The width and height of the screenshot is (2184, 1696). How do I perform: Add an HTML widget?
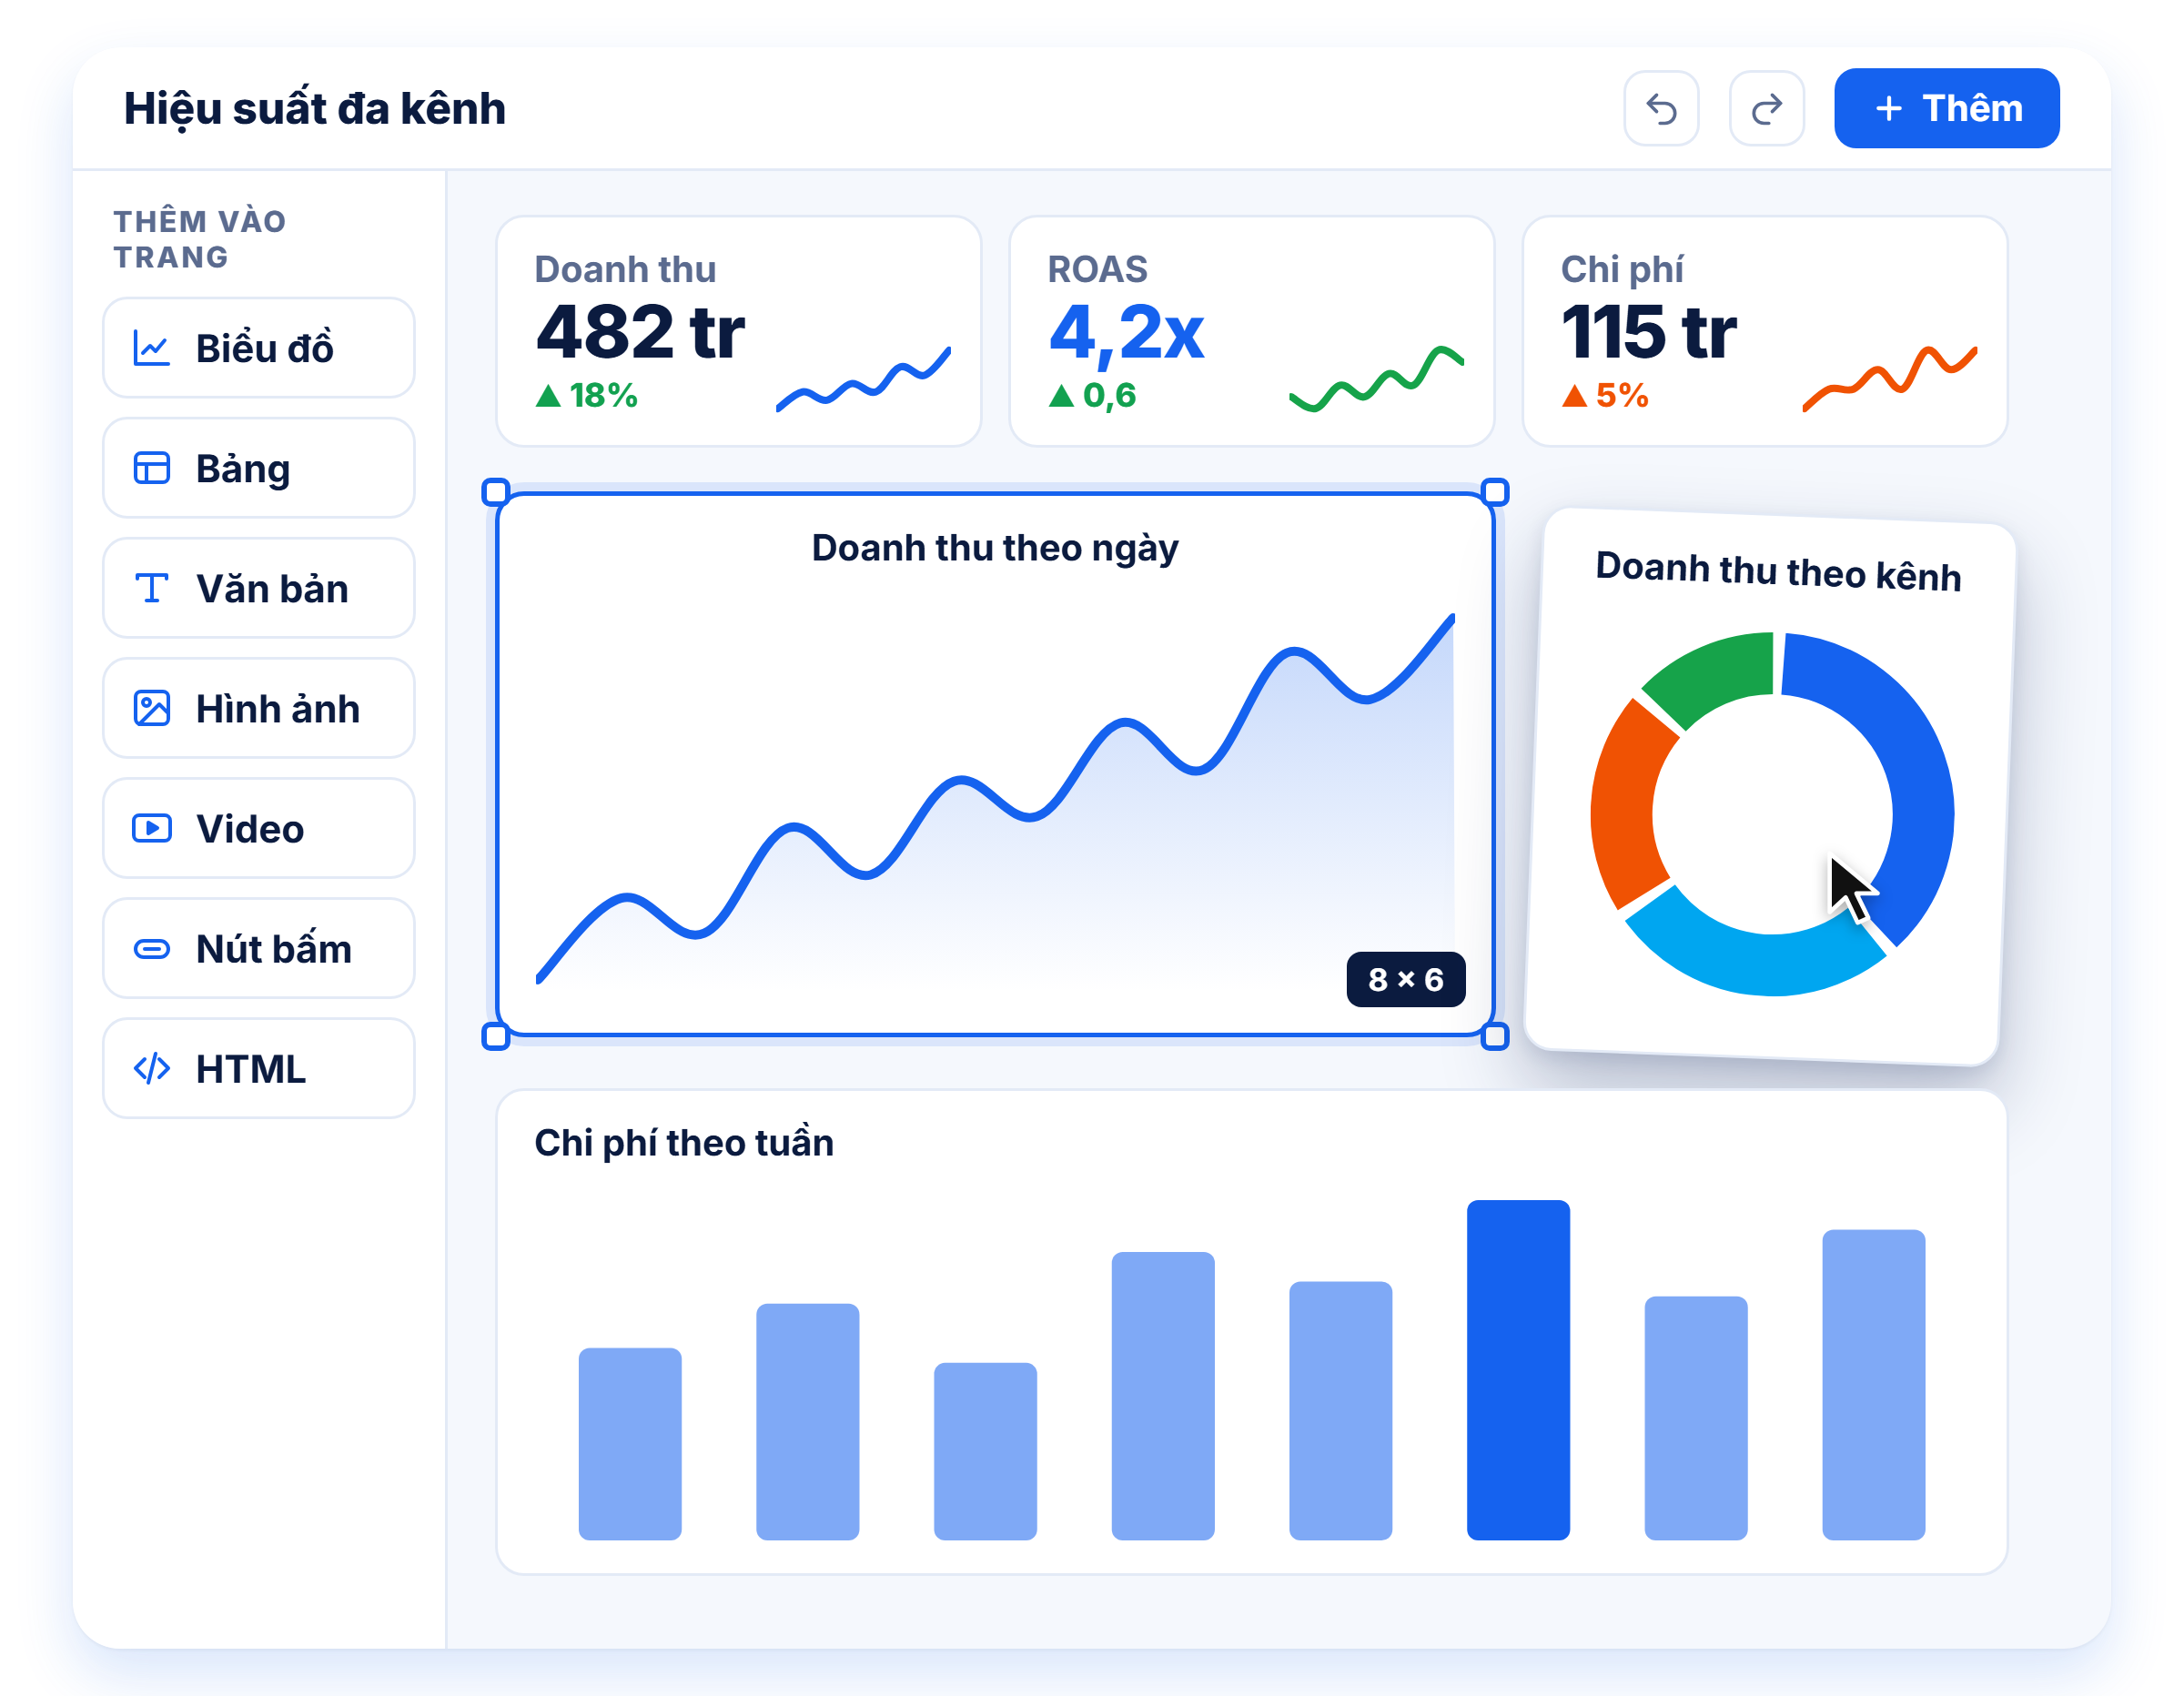point(258,1068)
